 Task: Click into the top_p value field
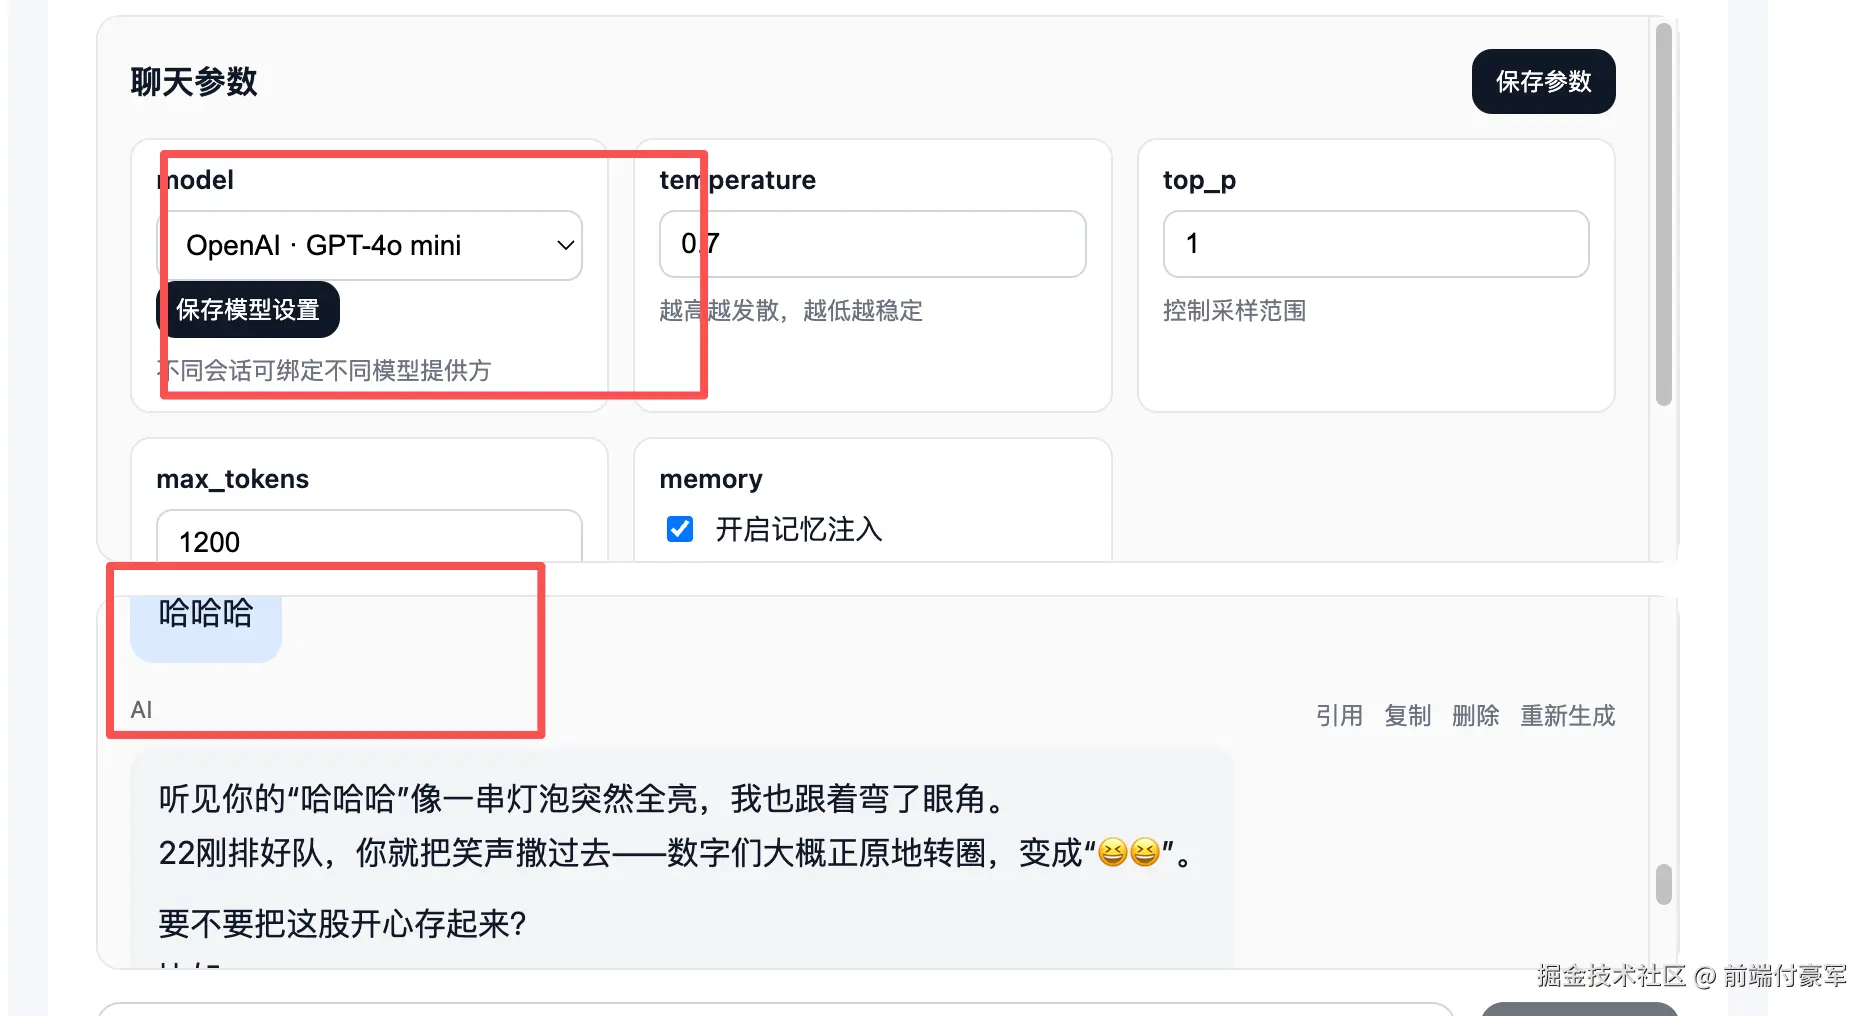pyautogui.click(x=1375, y=244)
